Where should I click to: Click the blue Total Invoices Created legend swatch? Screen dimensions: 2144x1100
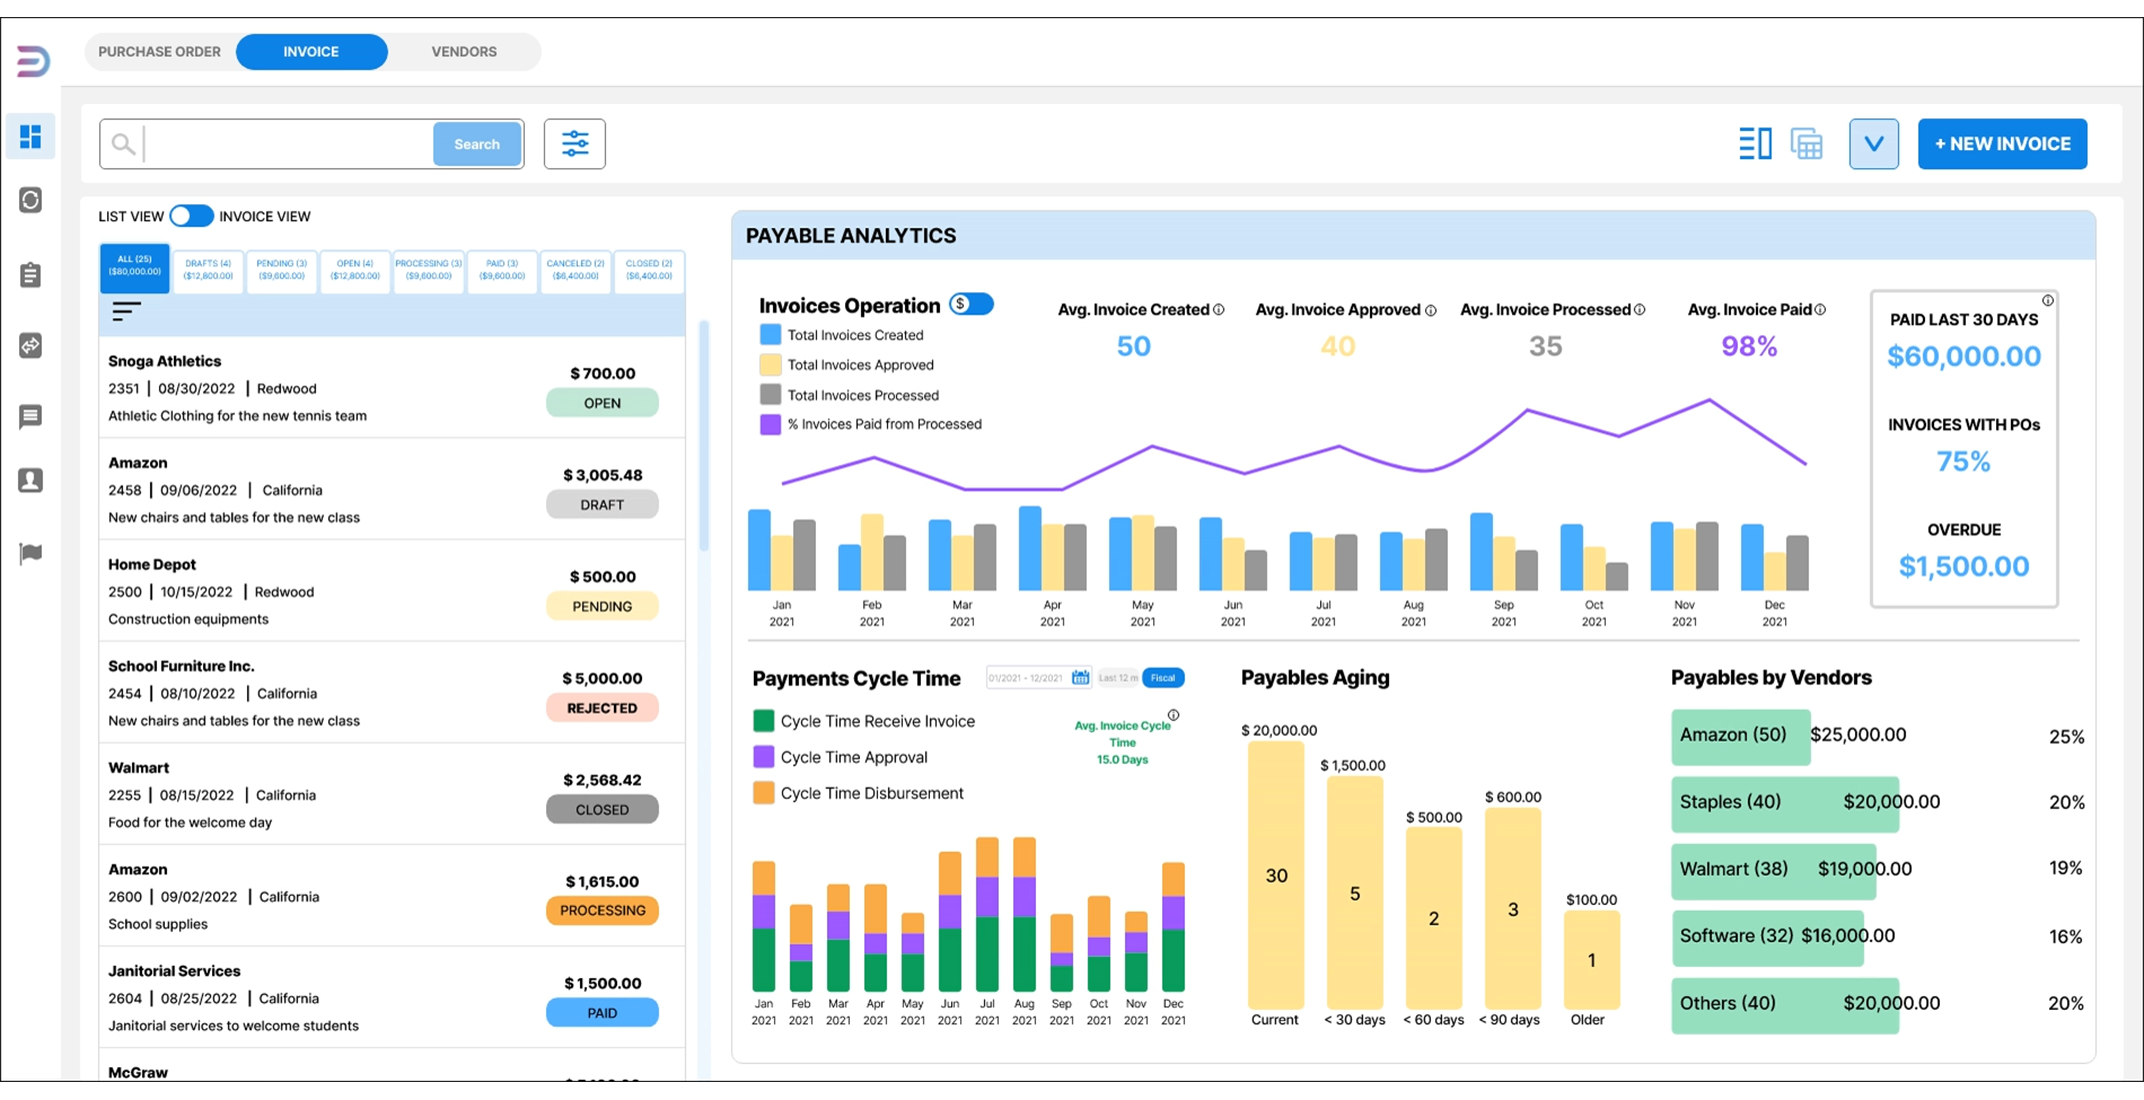[770, 335]
